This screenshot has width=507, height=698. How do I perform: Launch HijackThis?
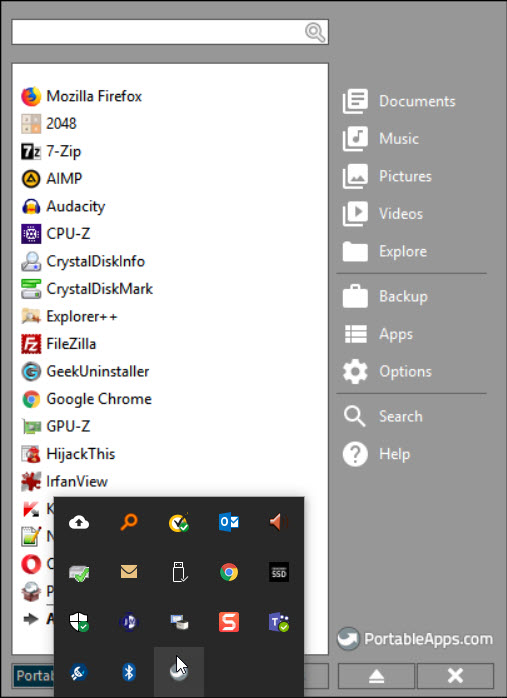pos(68,454)
